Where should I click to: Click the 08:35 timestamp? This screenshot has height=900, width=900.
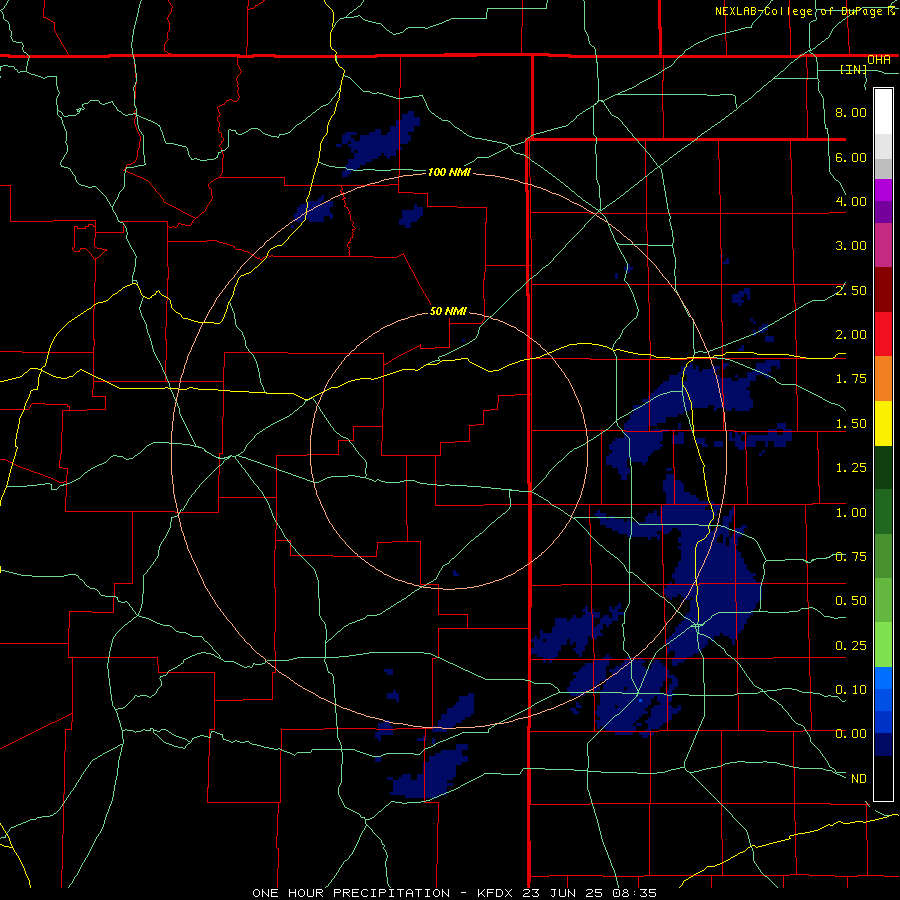635,893
